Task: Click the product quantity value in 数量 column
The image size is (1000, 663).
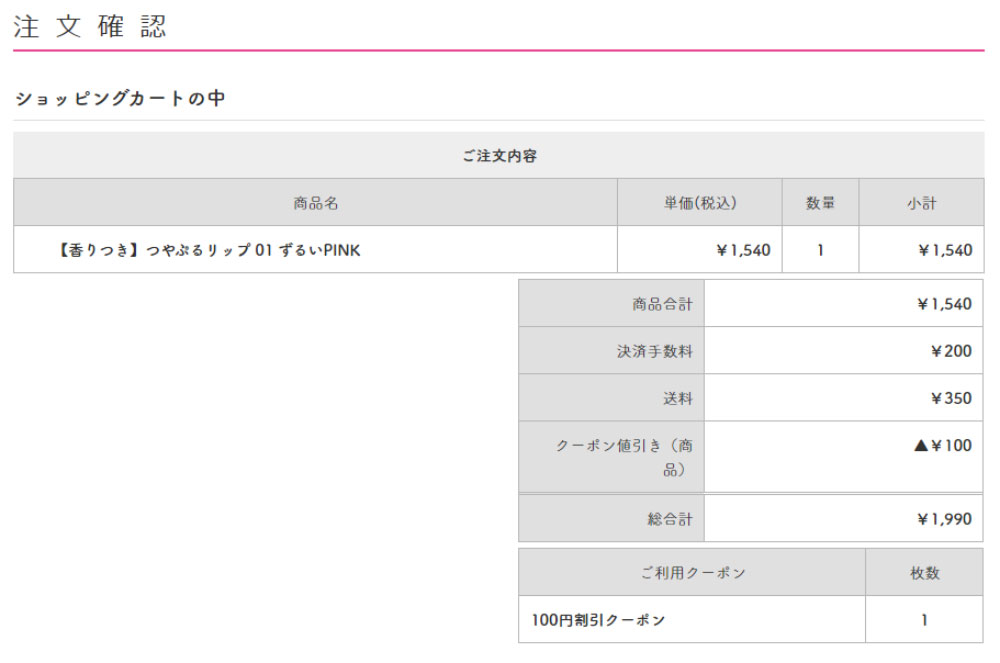Action: [x=820, y=250]
